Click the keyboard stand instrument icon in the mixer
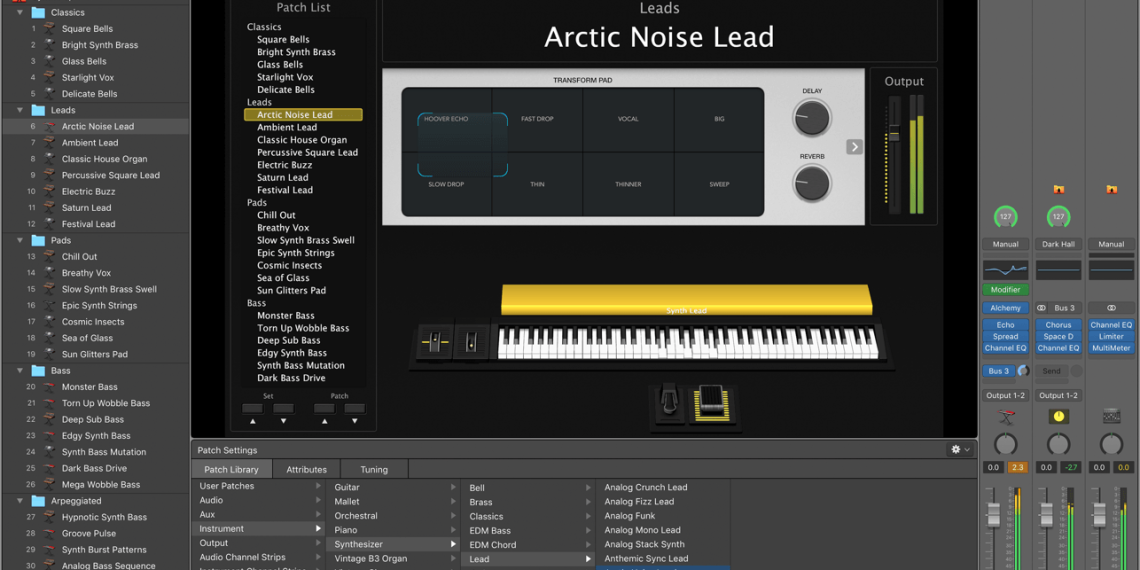This screenshot has width=1140, height=570. click(x=1005, y=416)
